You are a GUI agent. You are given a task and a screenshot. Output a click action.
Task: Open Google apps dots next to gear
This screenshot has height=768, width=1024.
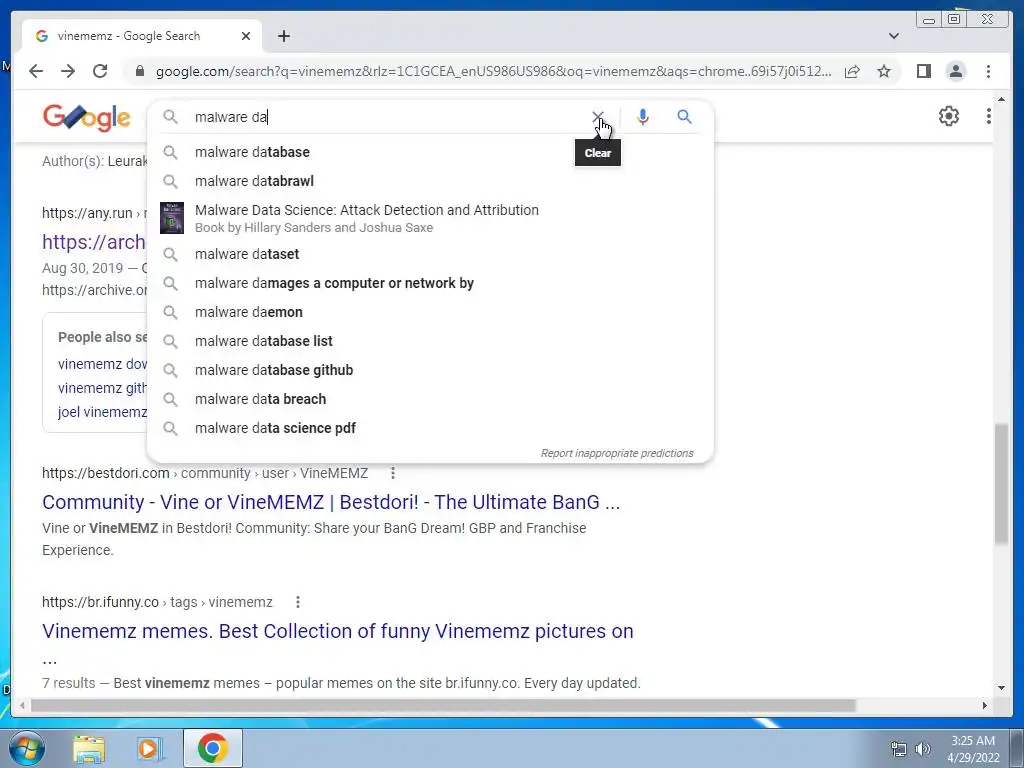pyautogui.click(x=988, y=116)
